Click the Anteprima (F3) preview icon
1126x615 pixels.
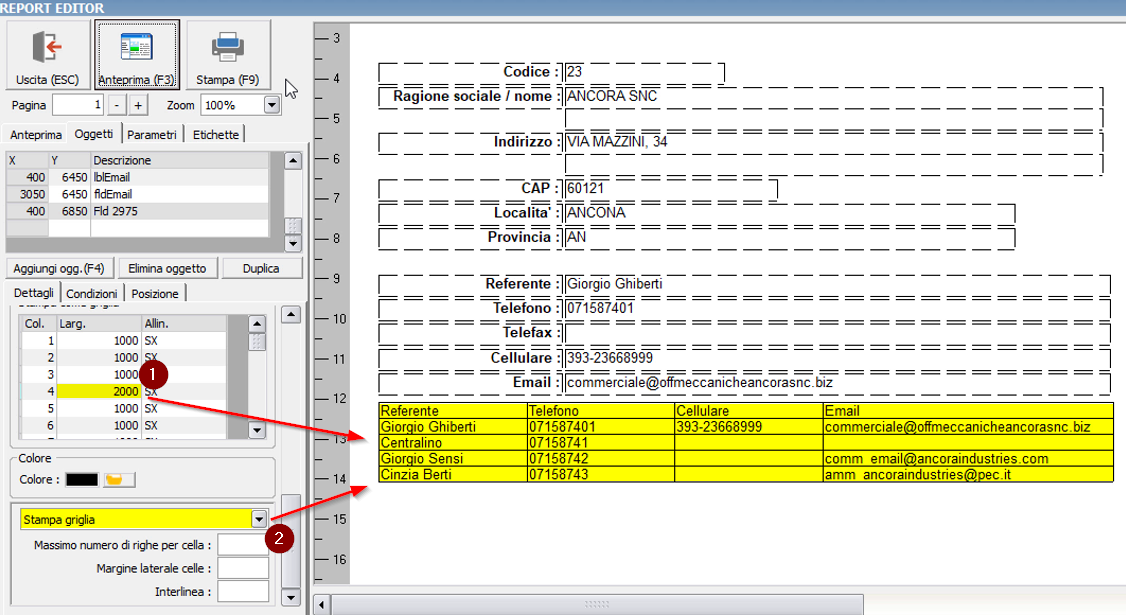pos(137,48)
